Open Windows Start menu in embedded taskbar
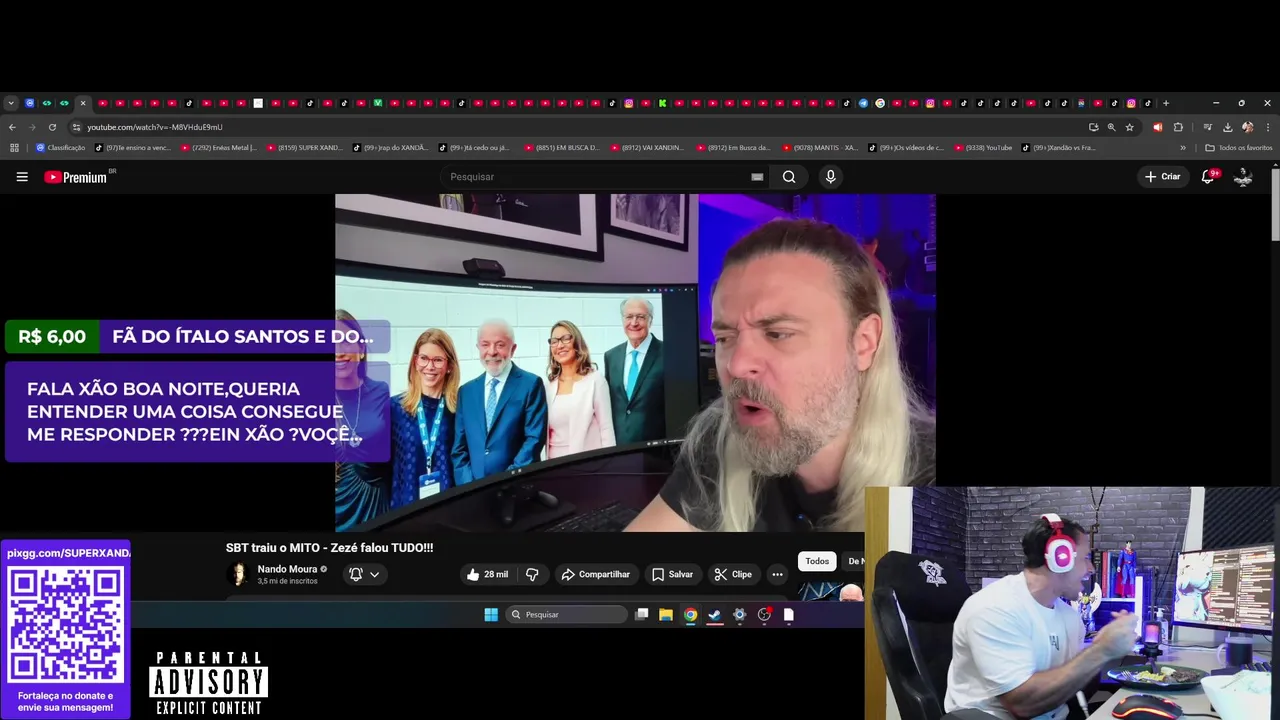This screenshot has width=1280, height=720. (491, 615)
